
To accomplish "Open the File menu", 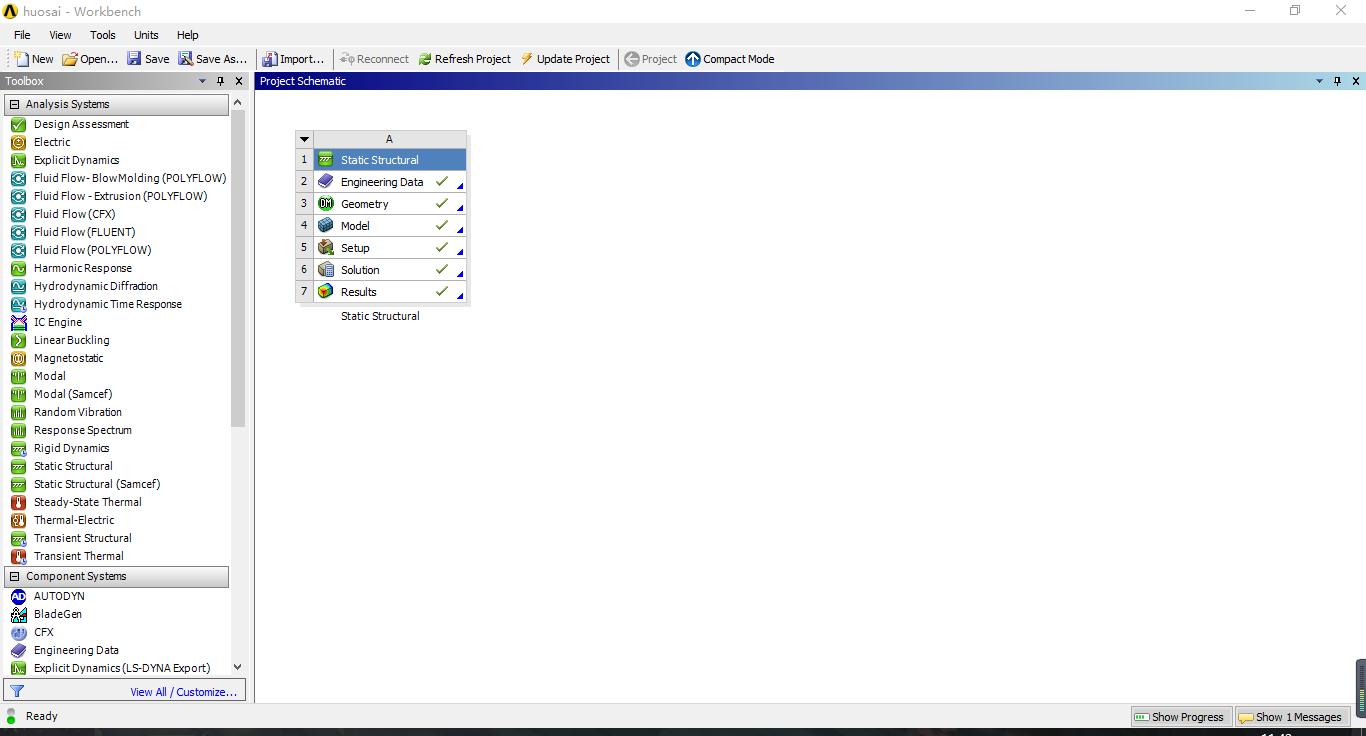I will pos(22,35).
